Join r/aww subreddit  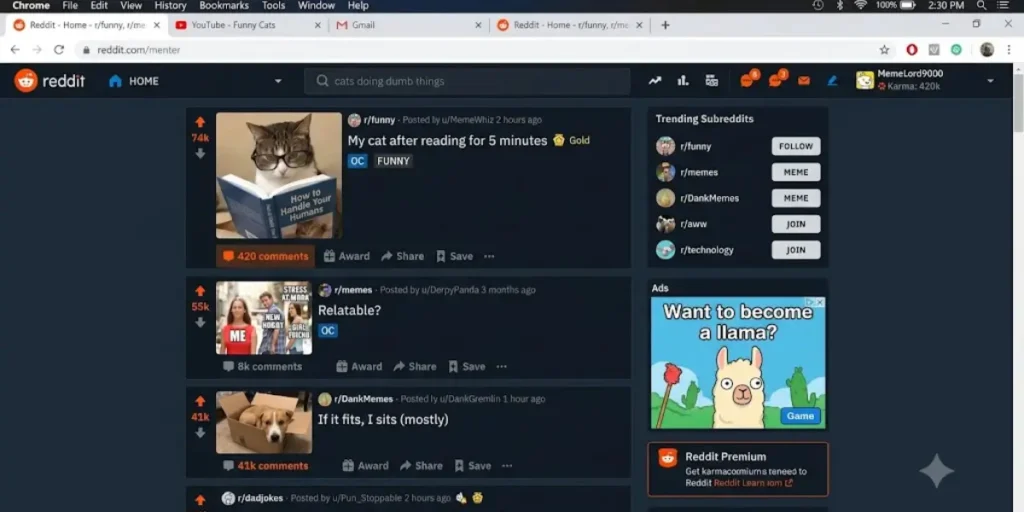tap(795, 224)
